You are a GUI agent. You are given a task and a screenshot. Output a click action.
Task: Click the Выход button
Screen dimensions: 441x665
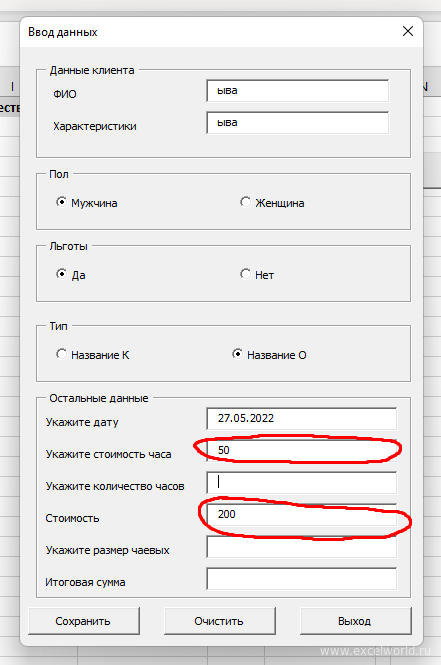pyautogui.click(x=355, y=621)
